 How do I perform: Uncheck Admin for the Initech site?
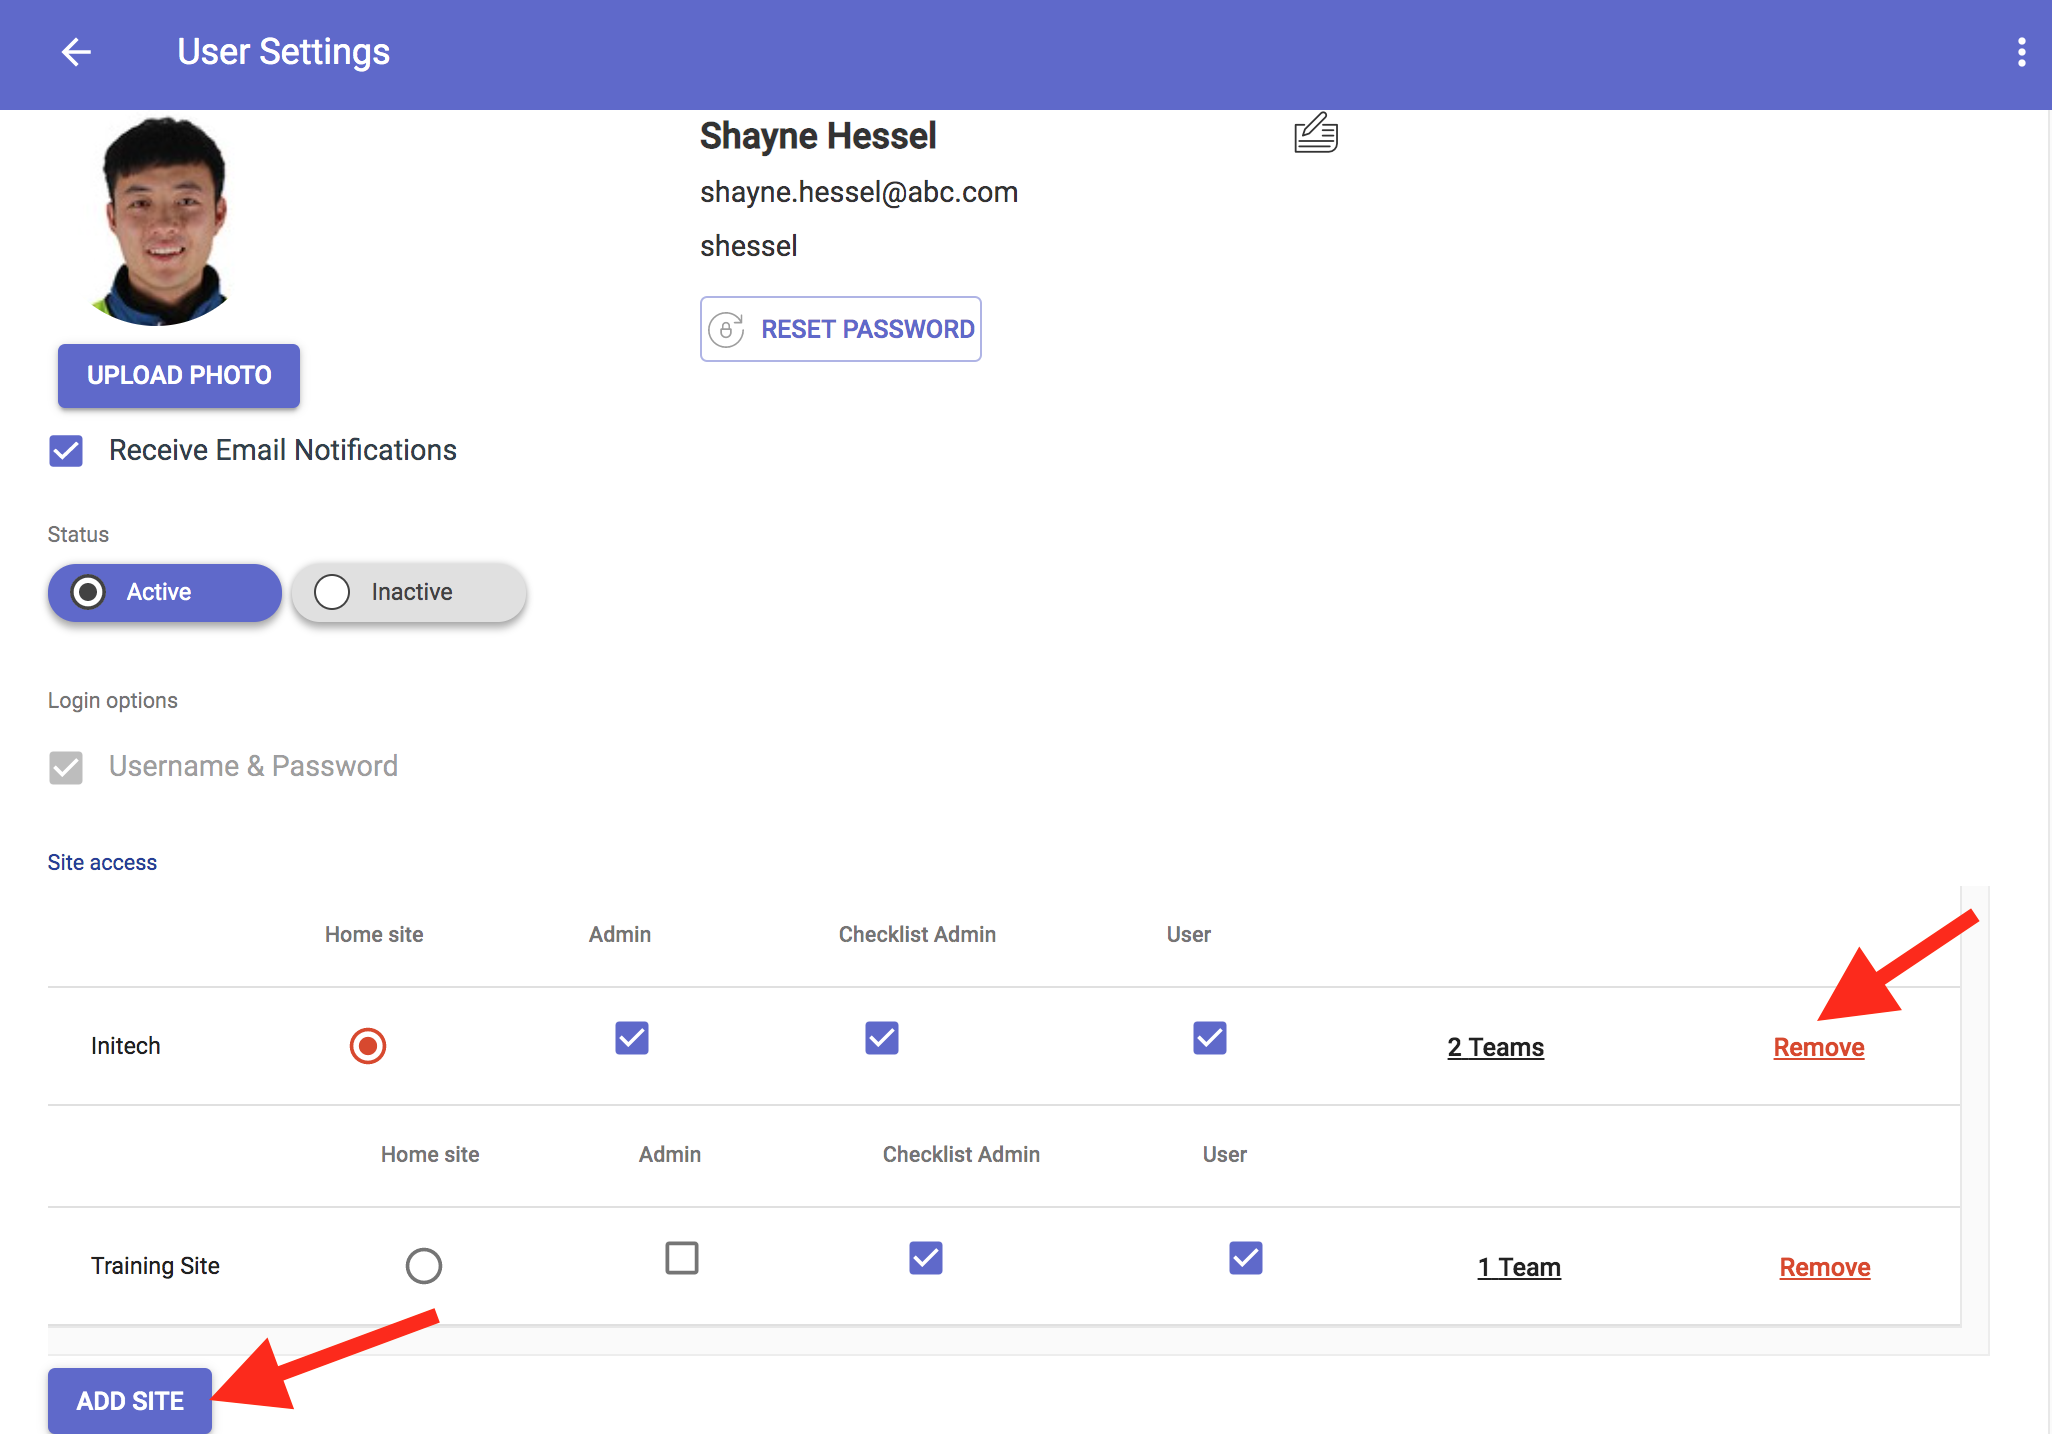click(632, 1038)
